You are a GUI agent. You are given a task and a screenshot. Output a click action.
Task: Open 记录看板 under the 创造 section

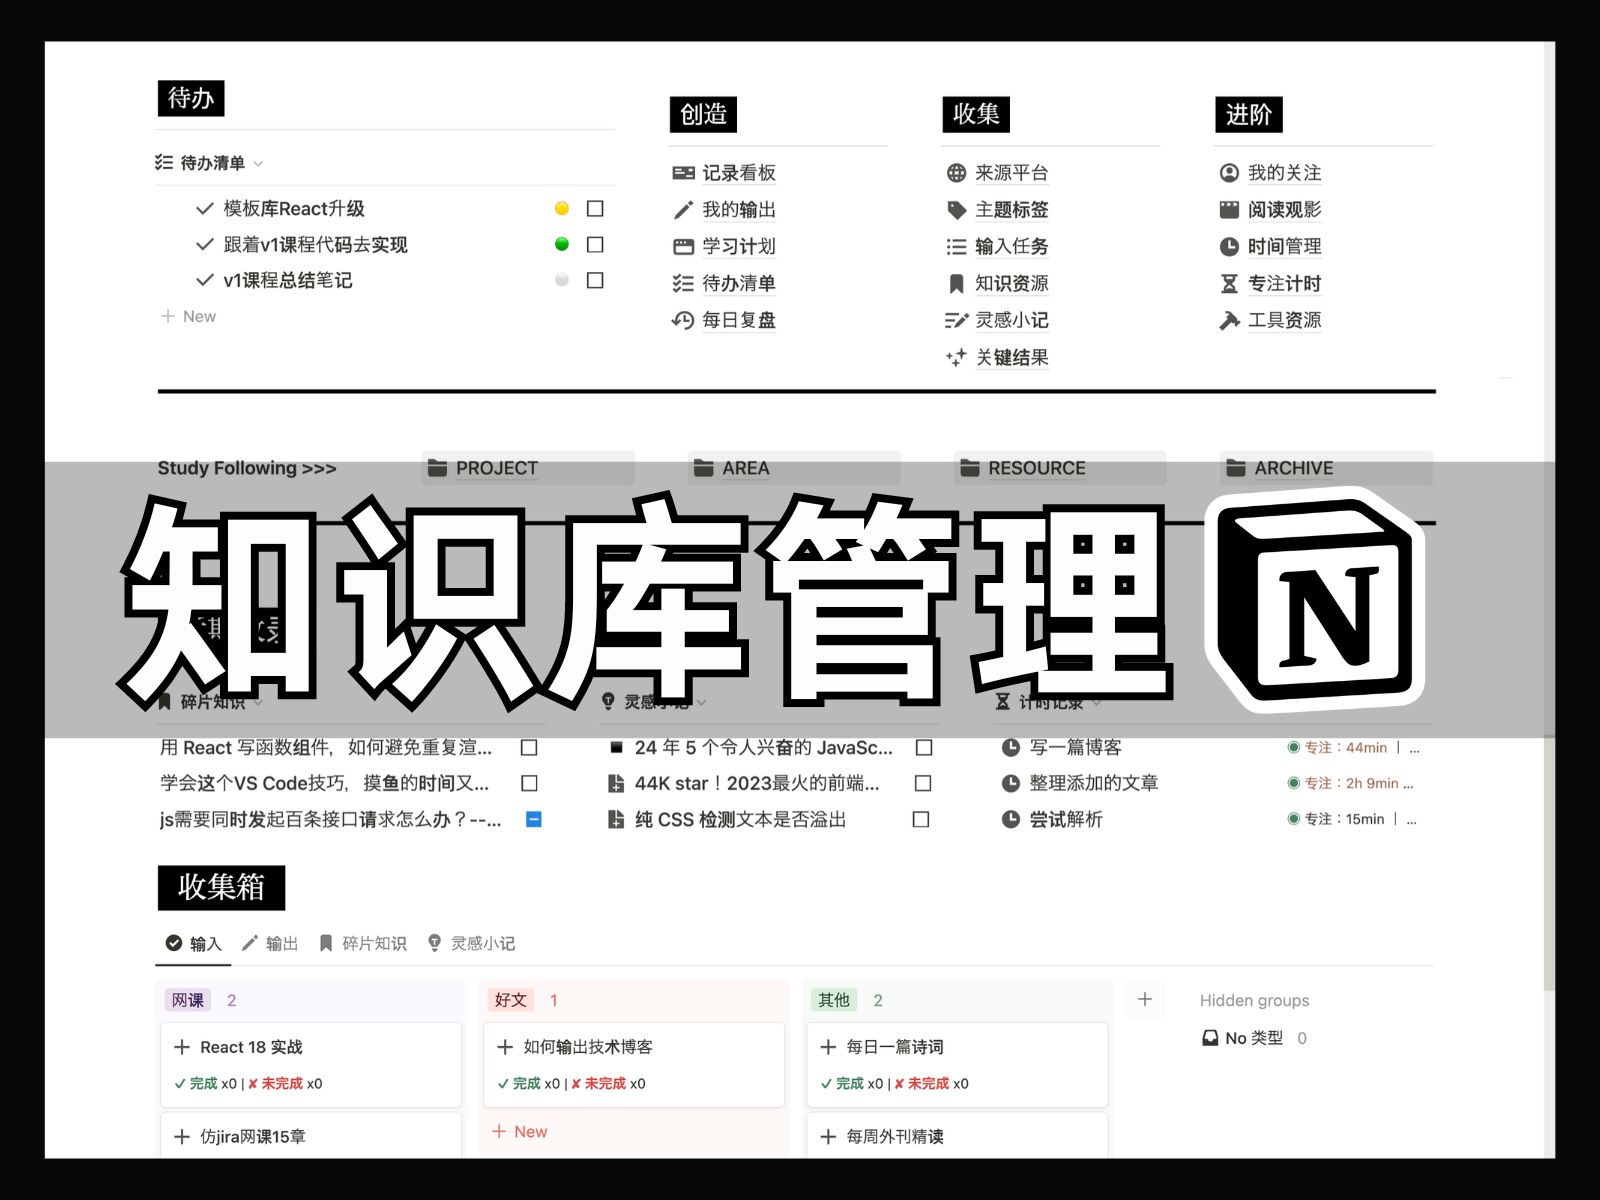[740, 173]
